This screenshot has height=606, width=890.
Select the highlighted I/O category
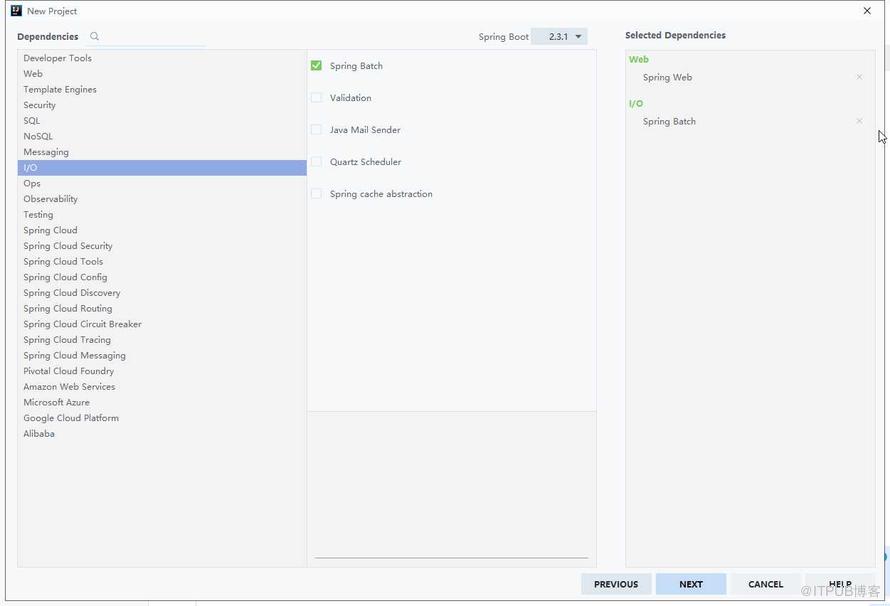click(162, 167)
